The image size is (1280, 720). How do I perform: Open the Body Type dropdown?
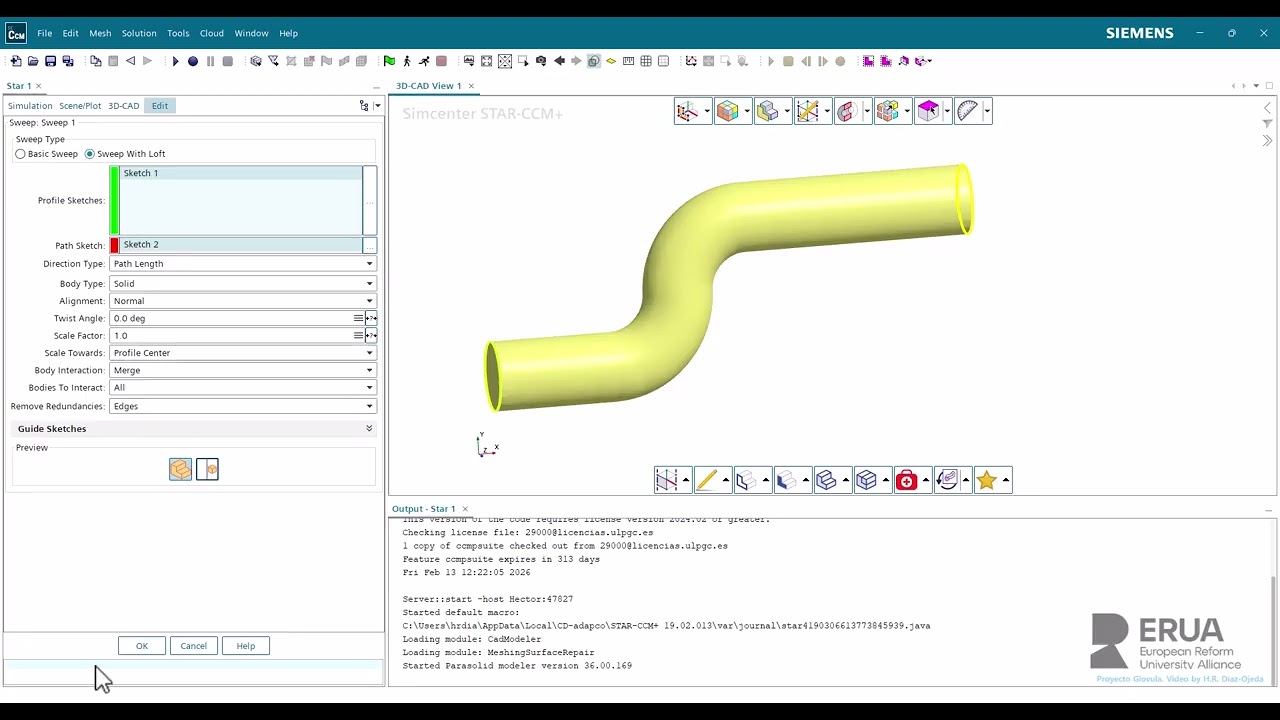tap(243, 284)
